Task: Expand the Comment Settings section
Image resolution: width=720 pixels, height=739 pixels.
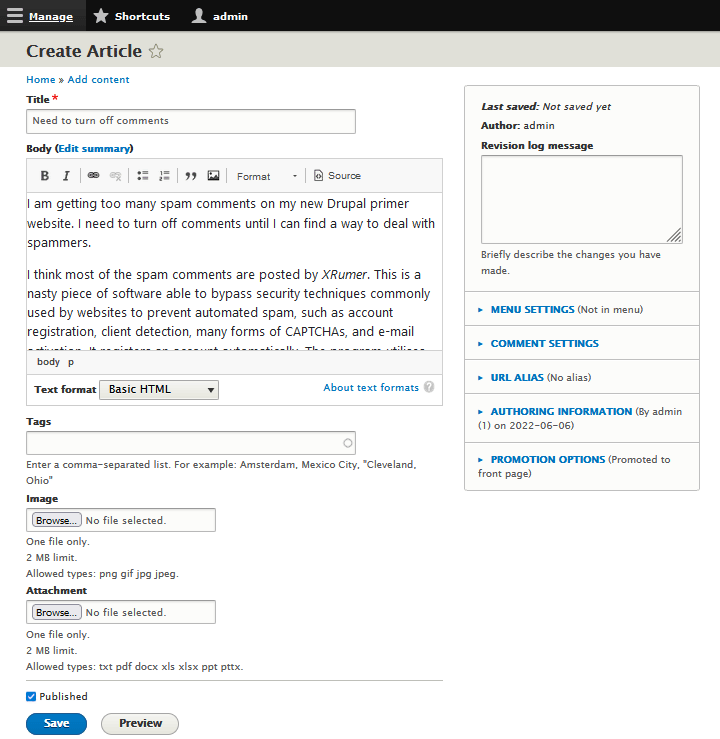Action: [x=544, y=343]
